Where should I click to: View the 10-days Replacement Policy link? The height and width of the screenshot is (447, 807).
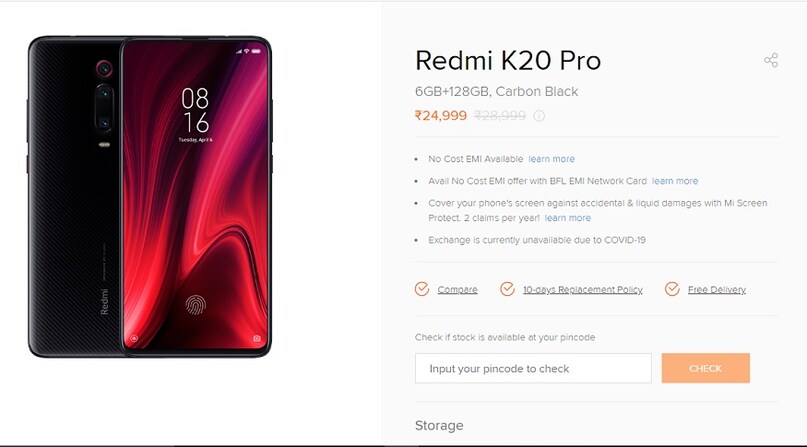(x=583, y=290)
